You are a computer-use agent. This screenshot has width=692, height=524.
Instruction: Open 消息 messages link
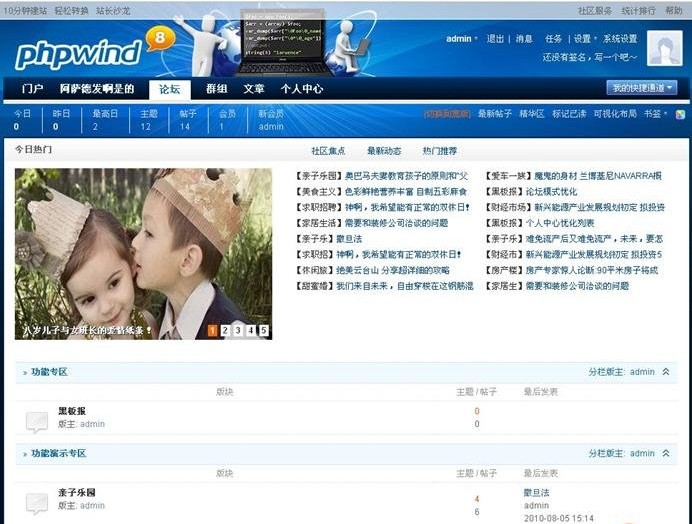click(524, 39)
